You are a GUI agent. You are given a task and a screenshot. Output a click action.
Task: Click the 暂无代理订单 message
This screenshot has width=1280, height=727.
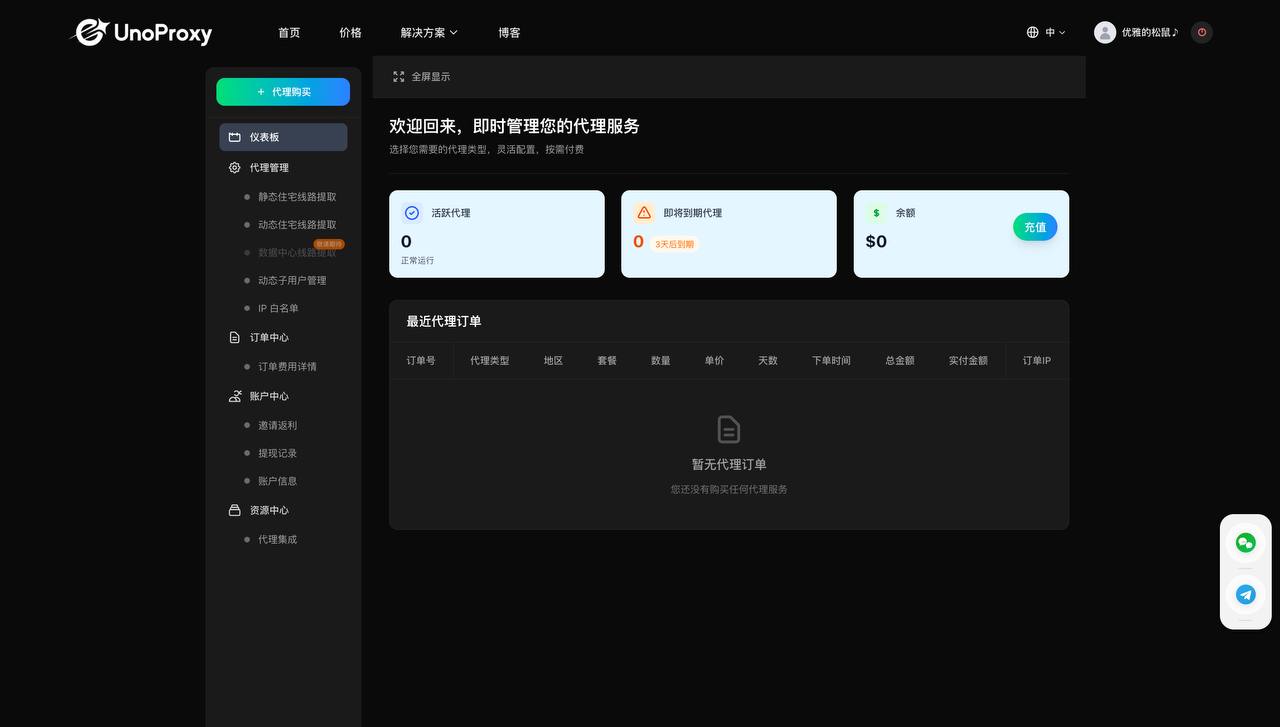[x=729, y=465]
